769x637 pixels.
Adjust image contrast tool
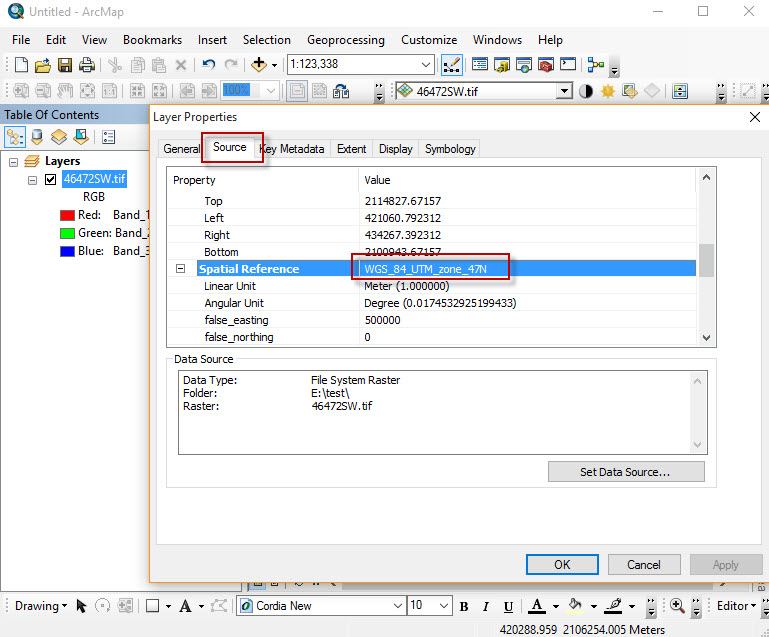586,91
